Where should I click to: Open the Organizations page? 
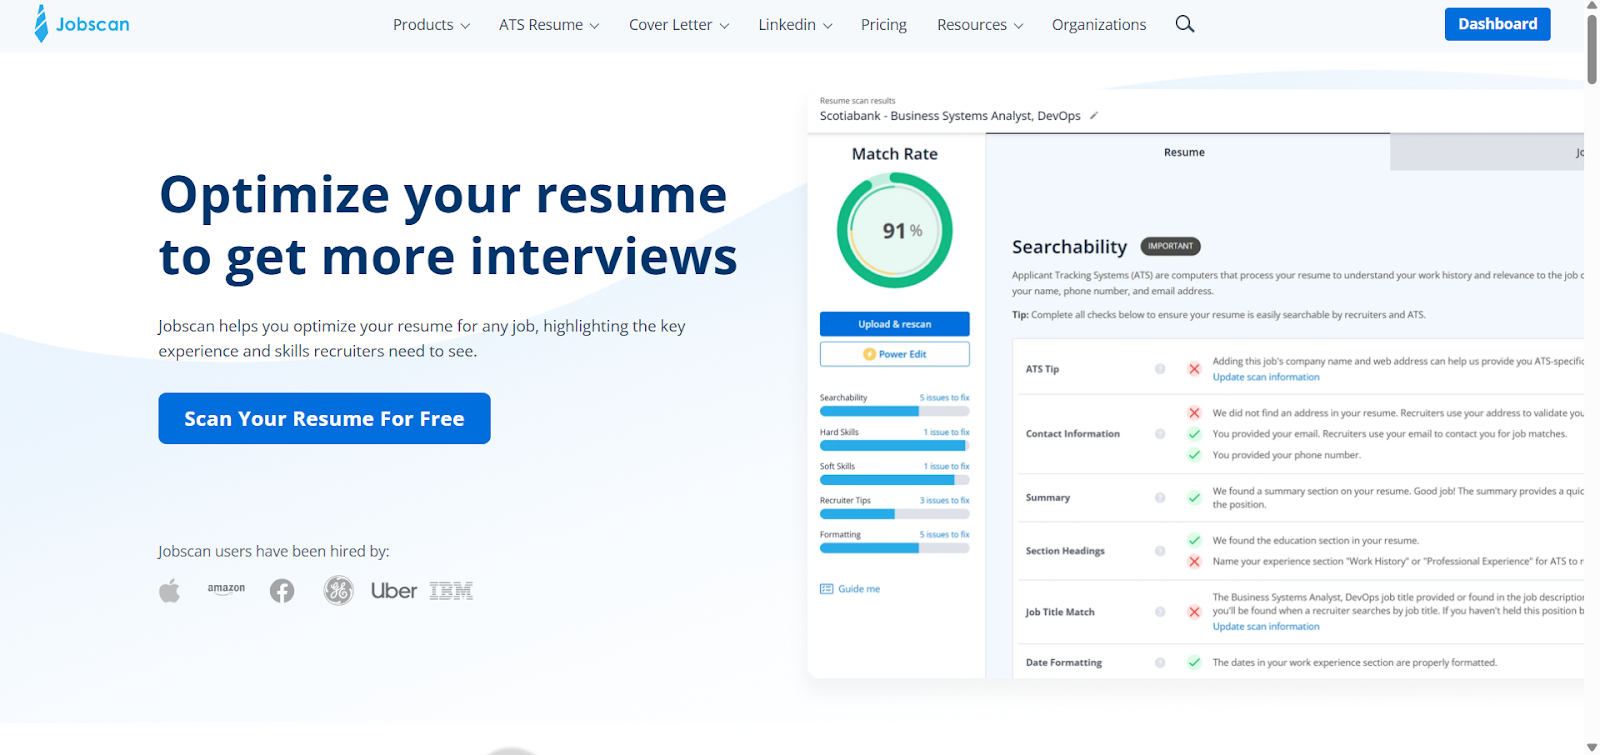(1099, 25)
